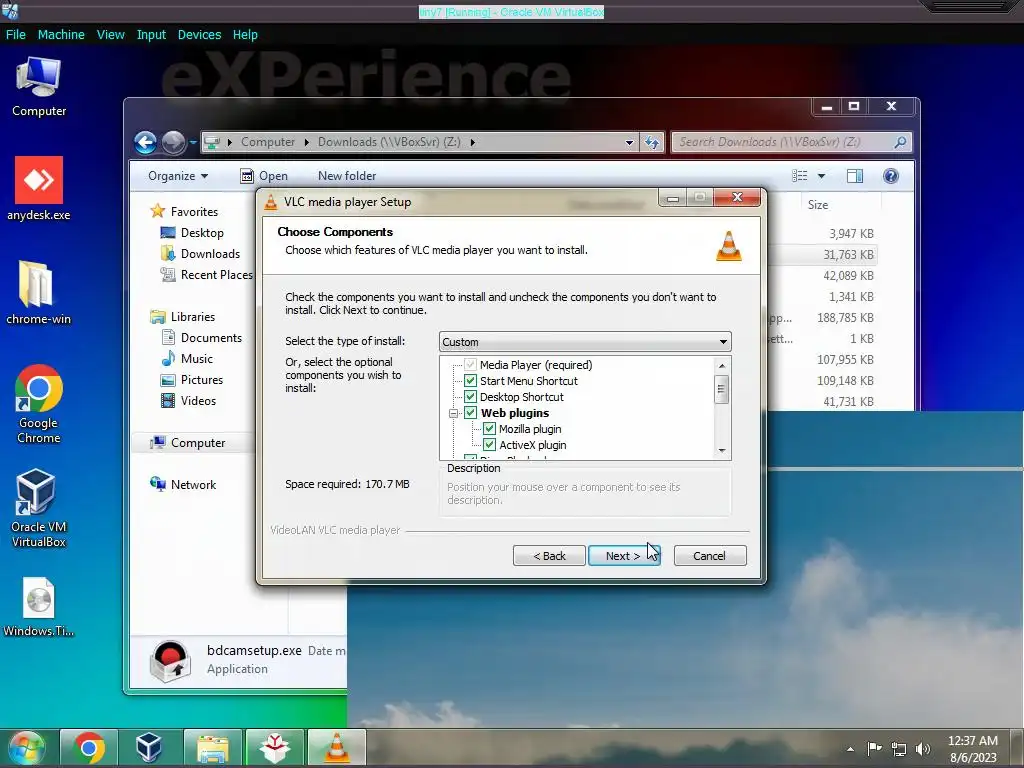Click New folder in Explorer toolbar
Image resolution: width=1024 pixels, height=768 pixels.
(347, 176)
